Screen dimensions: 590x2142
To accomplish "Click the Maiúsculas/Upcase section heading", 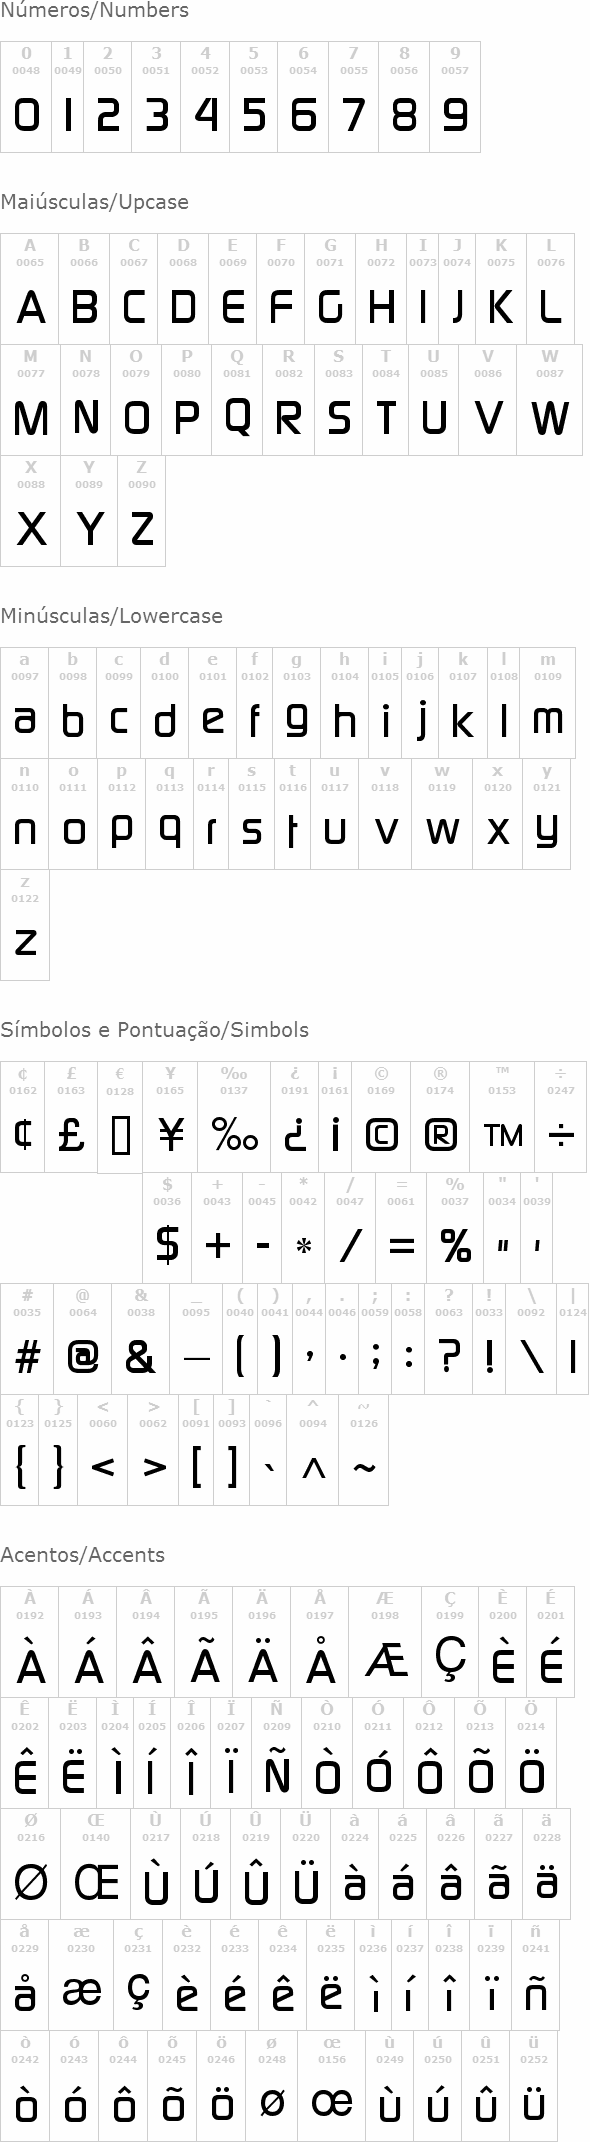I will pos(94,202).
